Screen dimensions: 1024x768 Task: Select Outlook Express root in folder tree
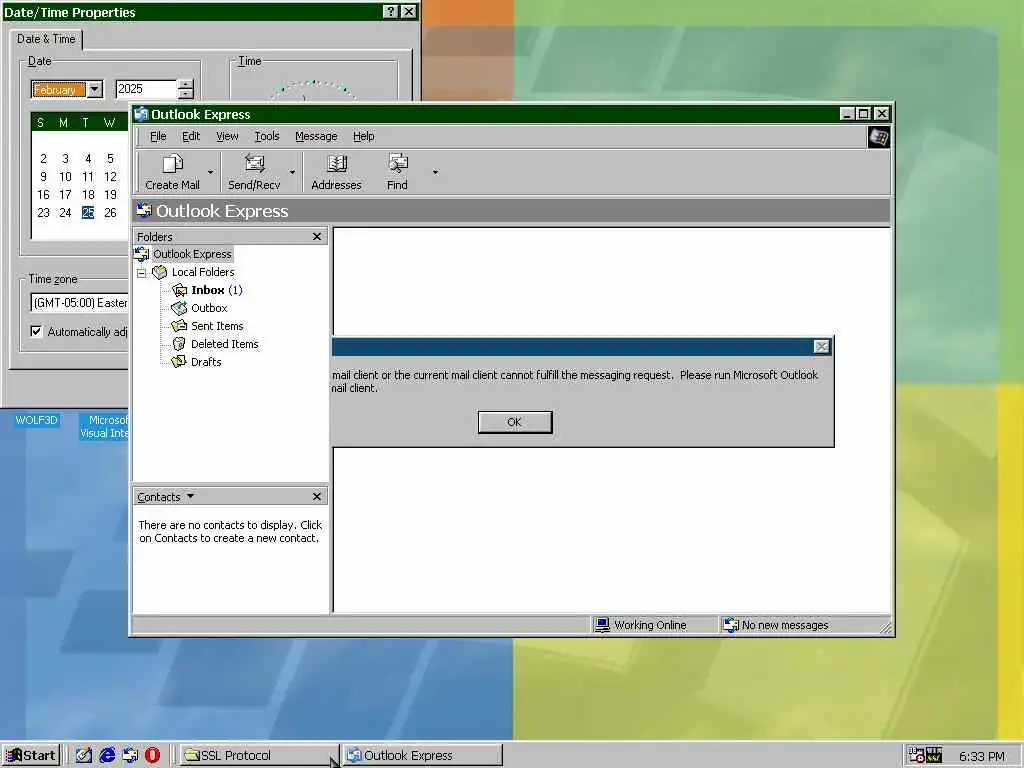click(192, 254)
